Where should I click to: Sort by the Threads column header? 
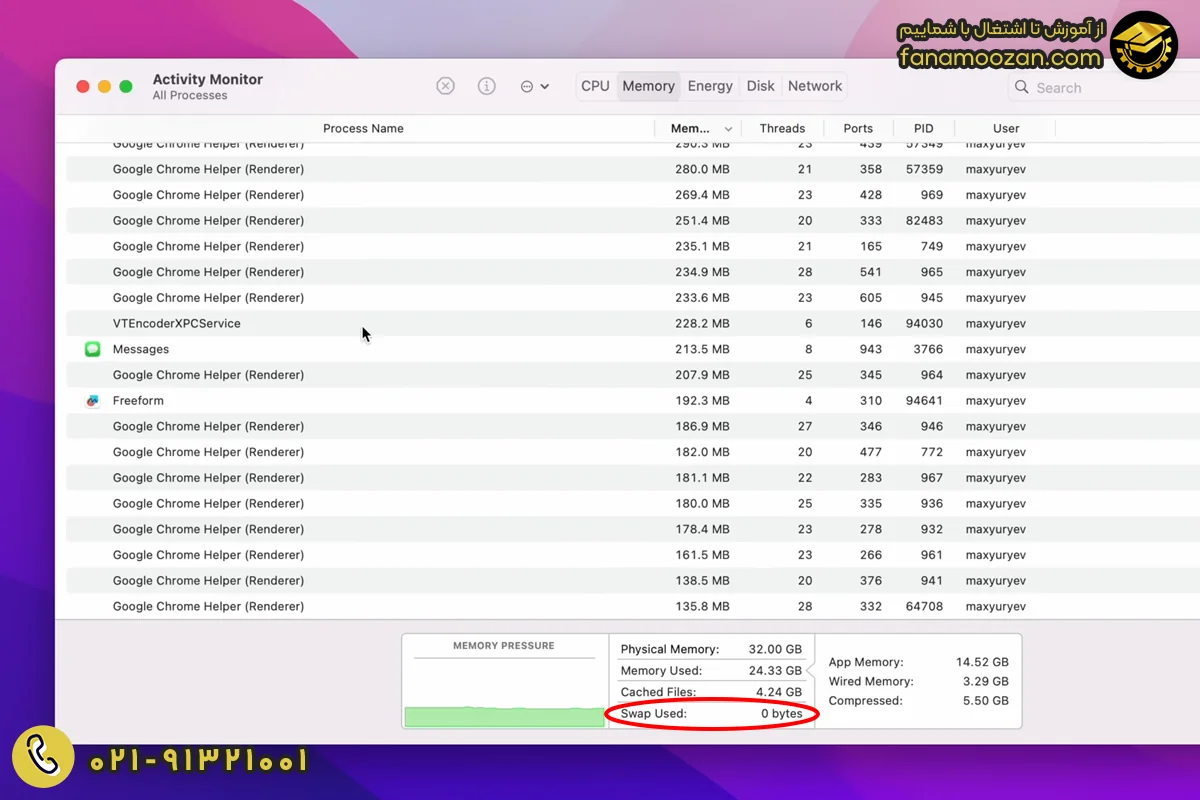tap(782, 128)
